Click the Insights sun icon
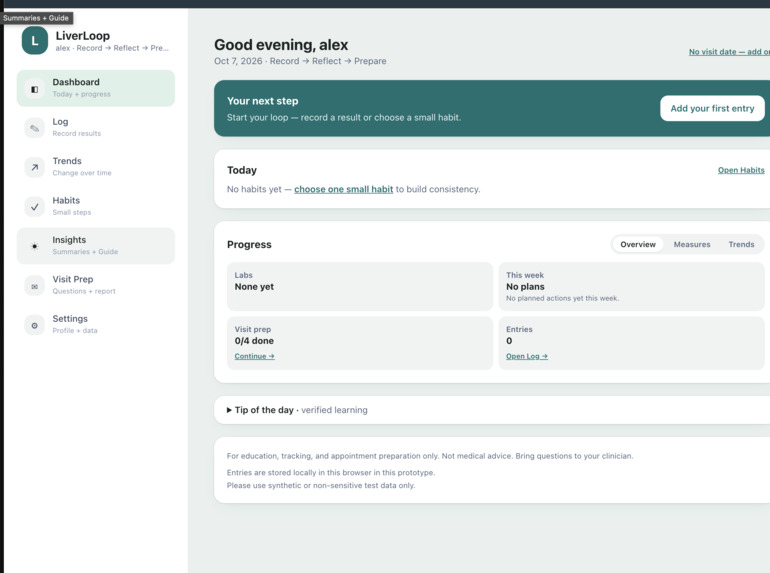The height and width of the screenshot is (573, 770). [34, 246]
